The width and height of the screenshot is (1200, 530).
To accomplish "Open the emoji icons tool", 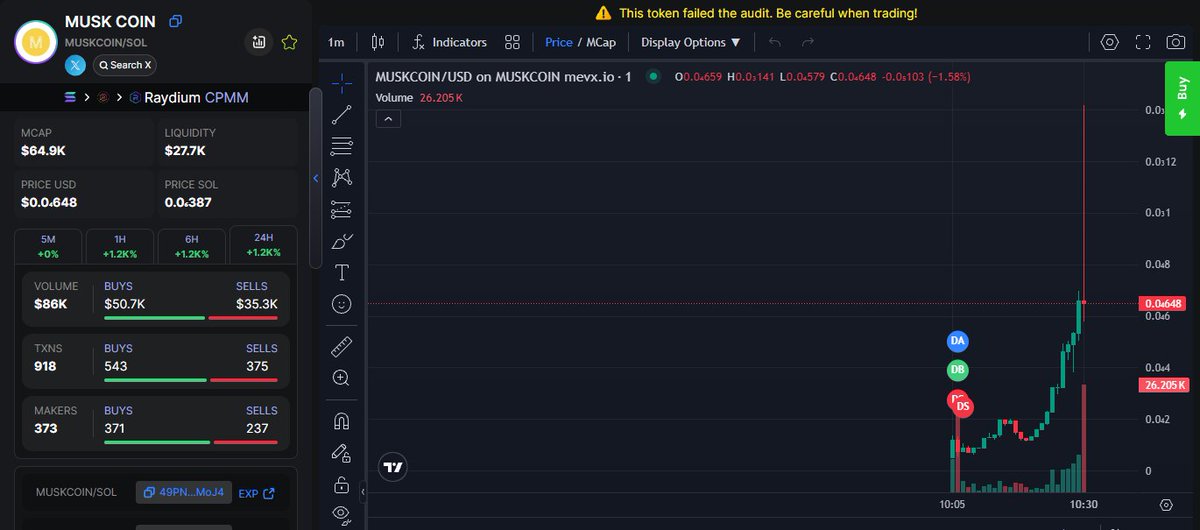I will coord(341,303).
